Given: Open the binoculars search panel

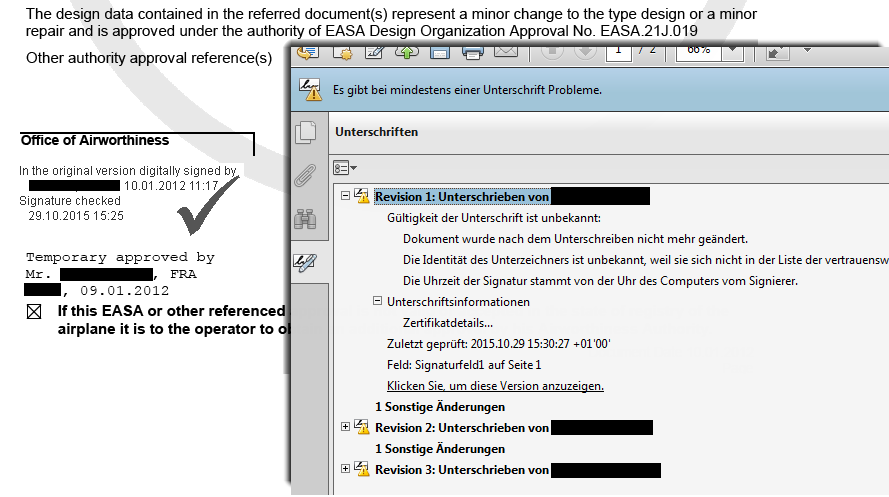Looking at the screenshot, I should pos(305,219).
